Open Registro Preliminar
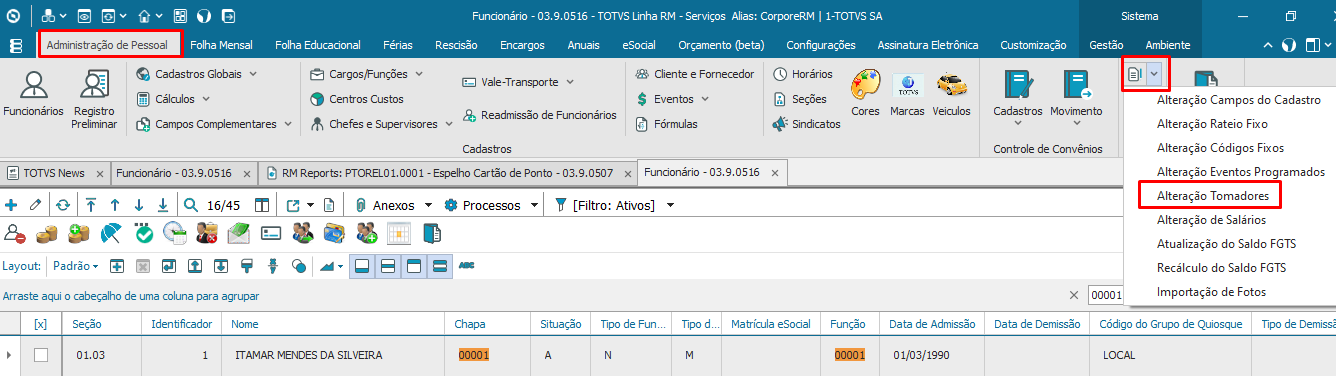 click(x=94, y=99)
